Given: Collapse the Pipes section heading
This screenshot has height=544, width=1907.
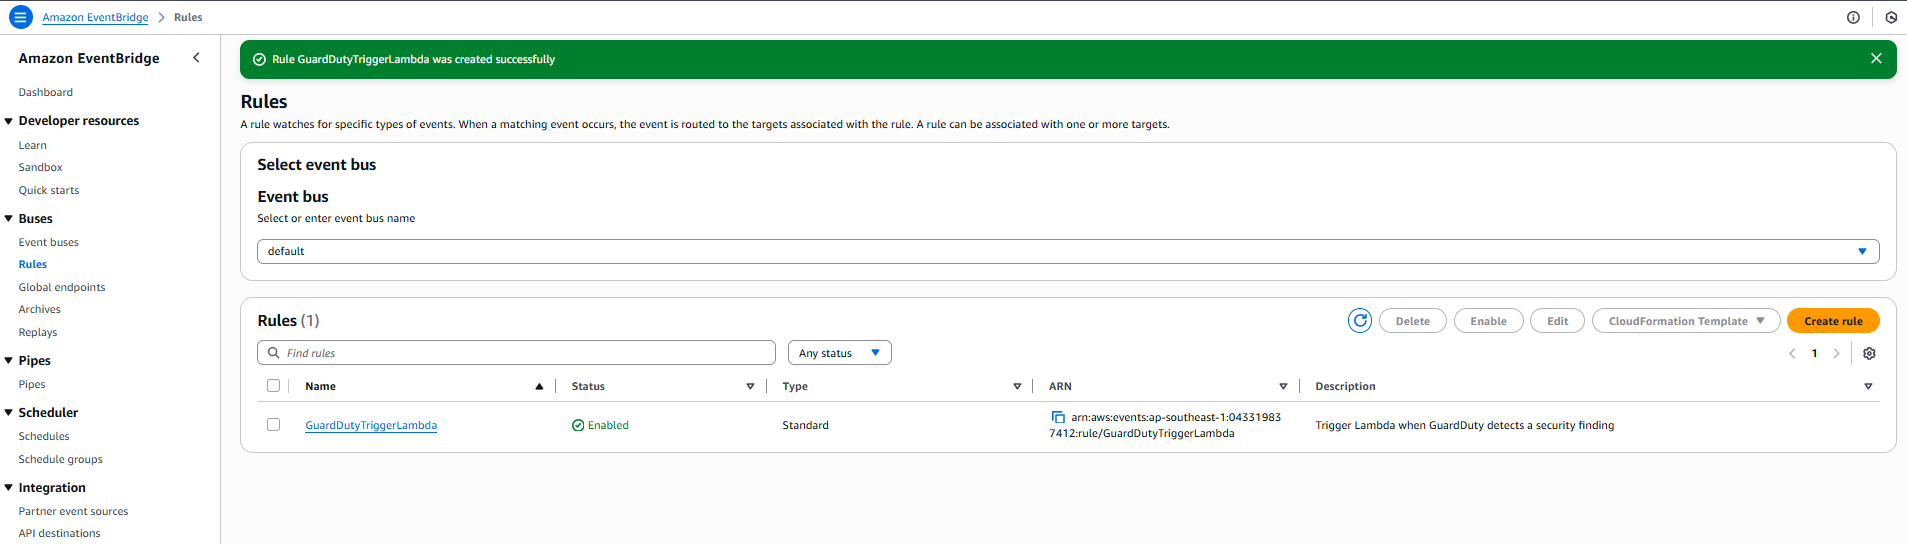Looking at the screenshot, I should point(9,361).
